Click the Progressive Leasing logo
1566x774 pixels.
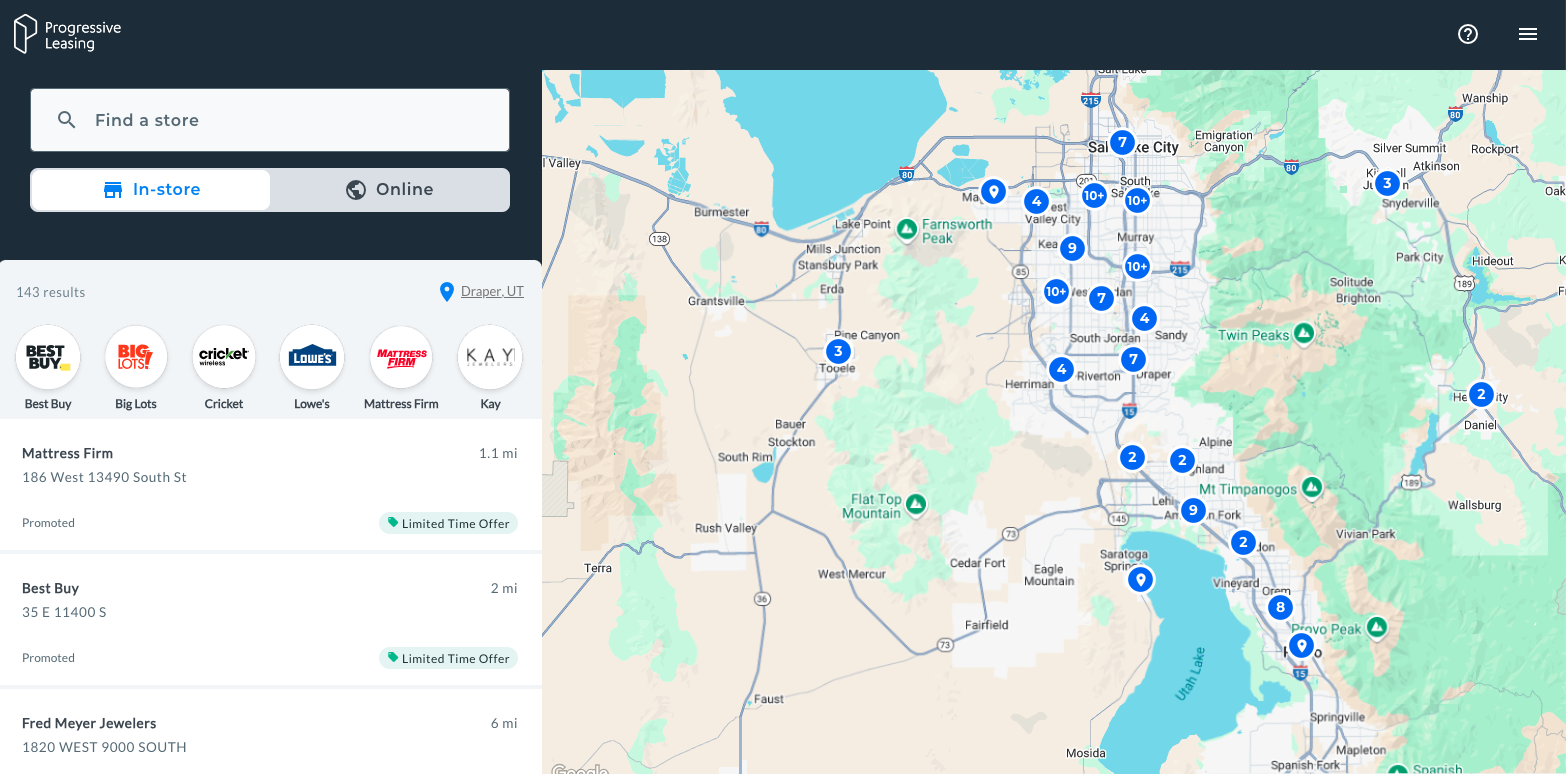(67, 35)
